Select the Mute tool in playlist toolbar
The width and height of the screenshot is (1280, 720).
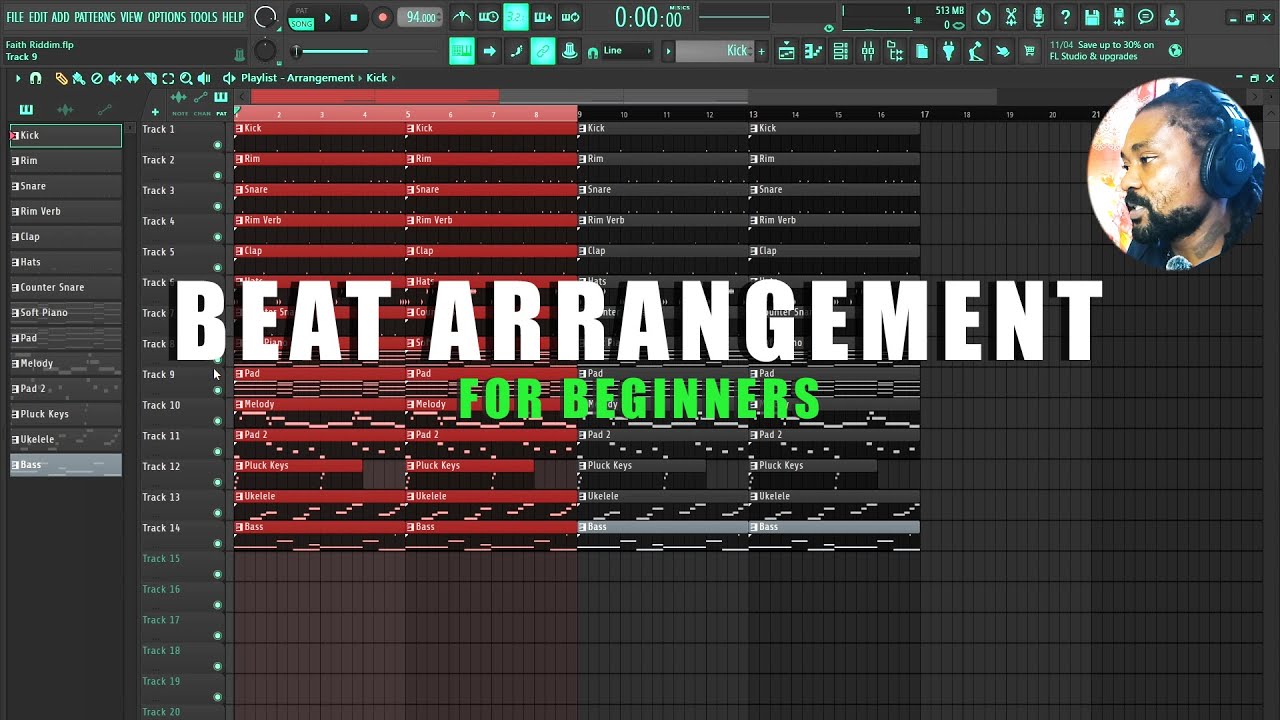point(114,78)
